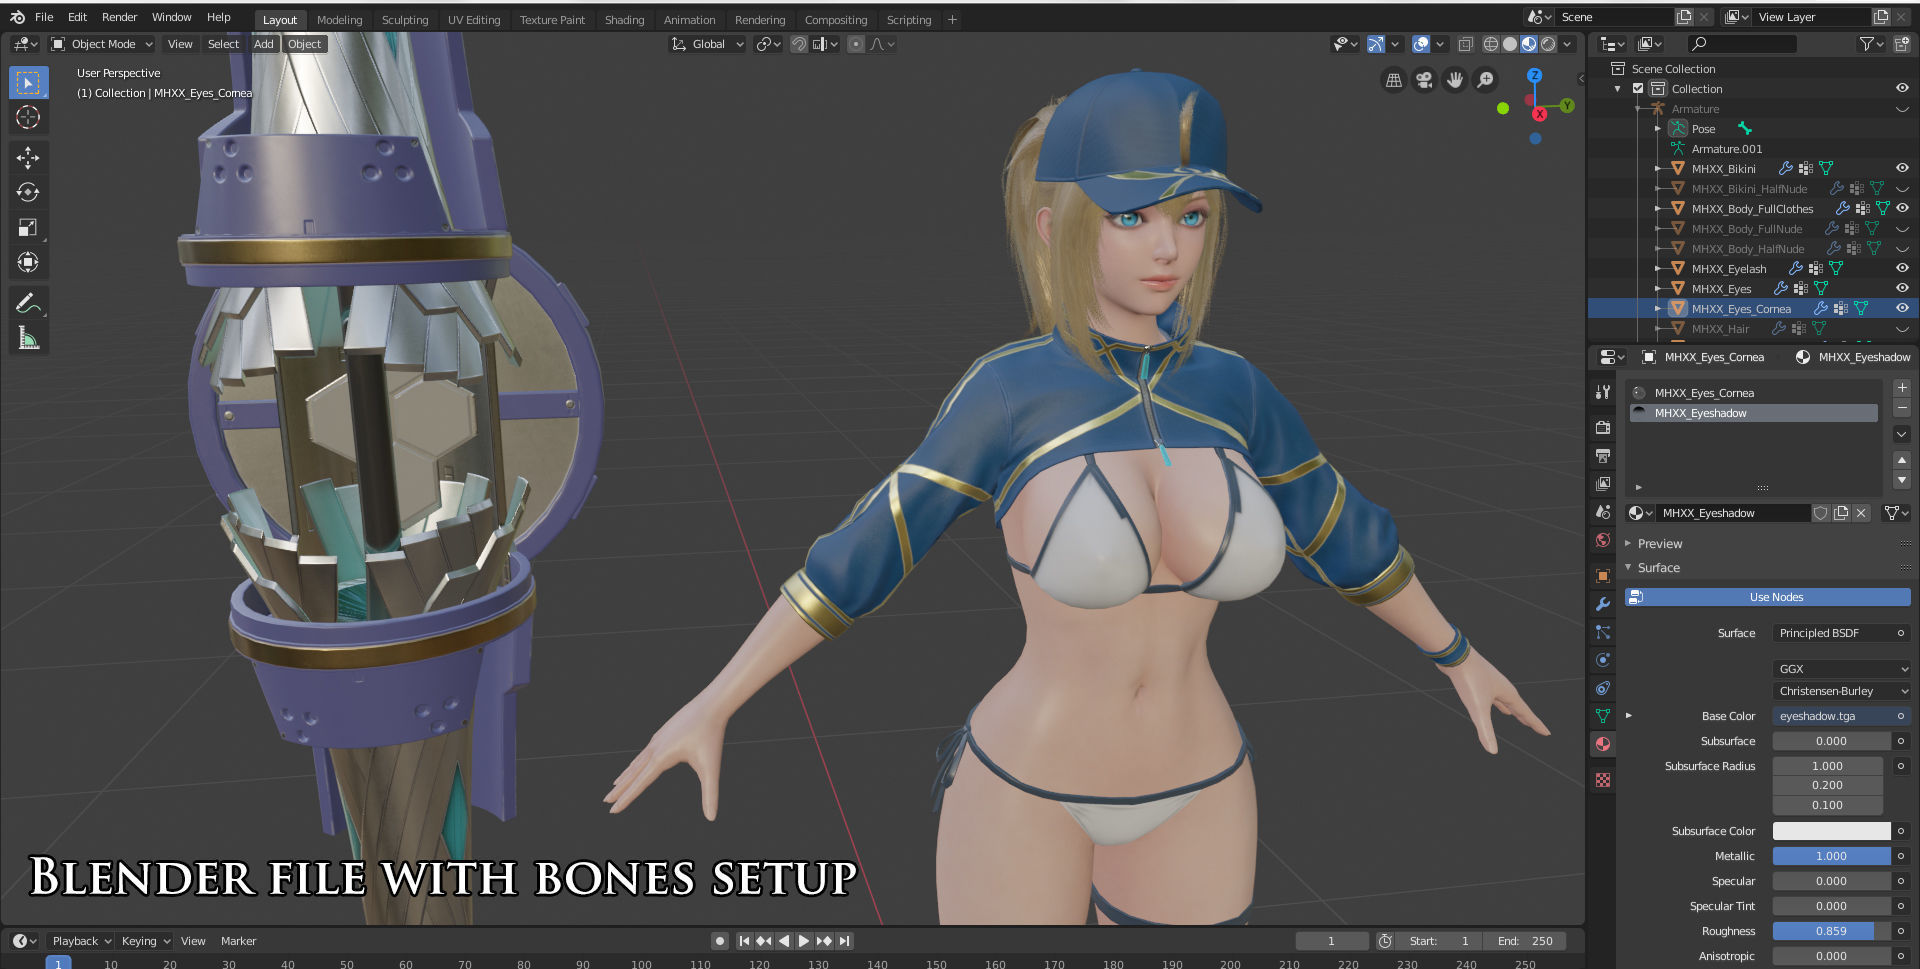Select the Measure tool

[x=28, y=338]
